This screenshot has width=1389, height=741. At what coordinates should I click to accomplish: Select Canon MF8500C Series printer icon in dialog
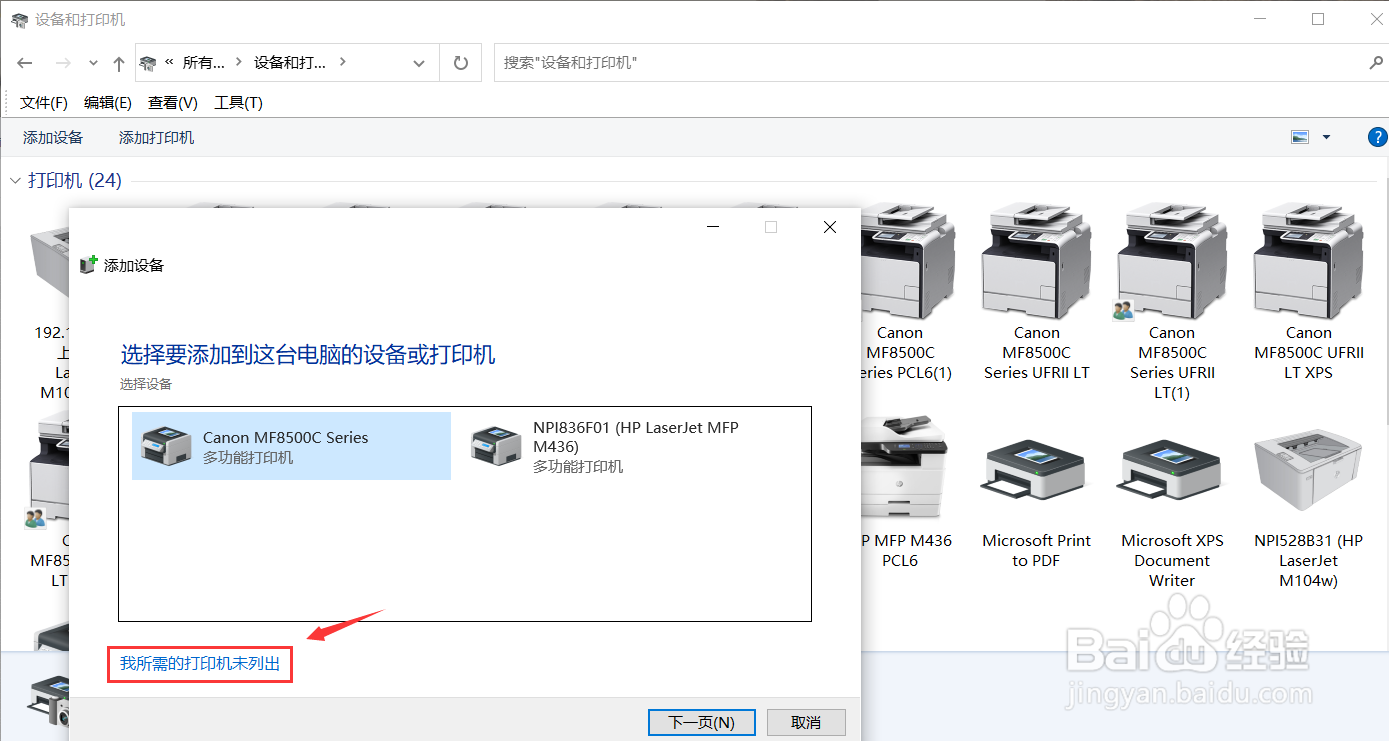coord(166,446)
